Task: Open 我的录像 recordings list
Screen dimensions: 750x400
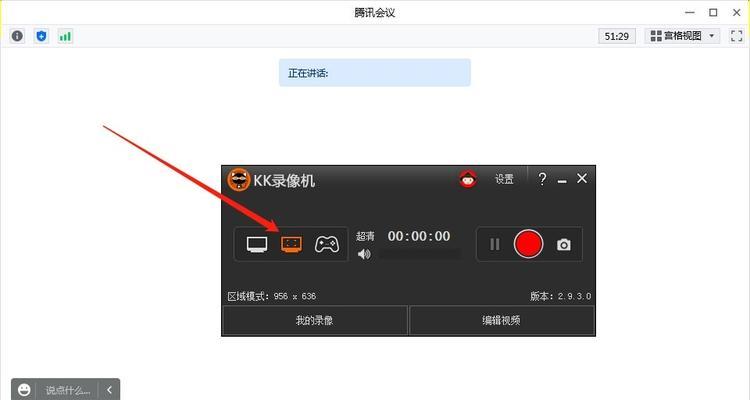Action: (x=315, y=320)
